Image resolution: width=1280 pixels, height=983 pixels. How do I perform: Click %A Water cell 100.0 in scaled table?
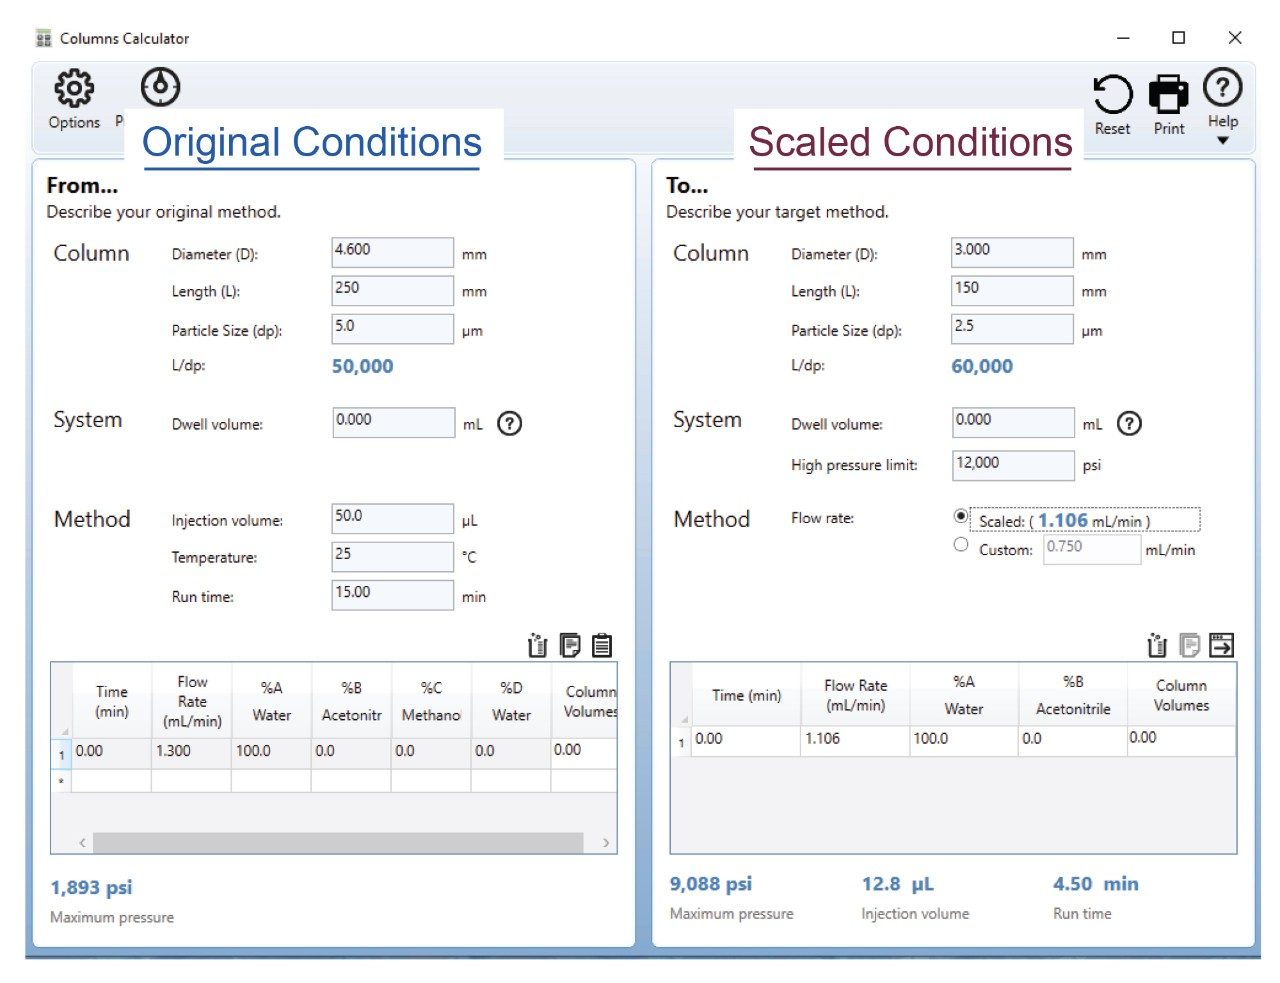point(963,739)
